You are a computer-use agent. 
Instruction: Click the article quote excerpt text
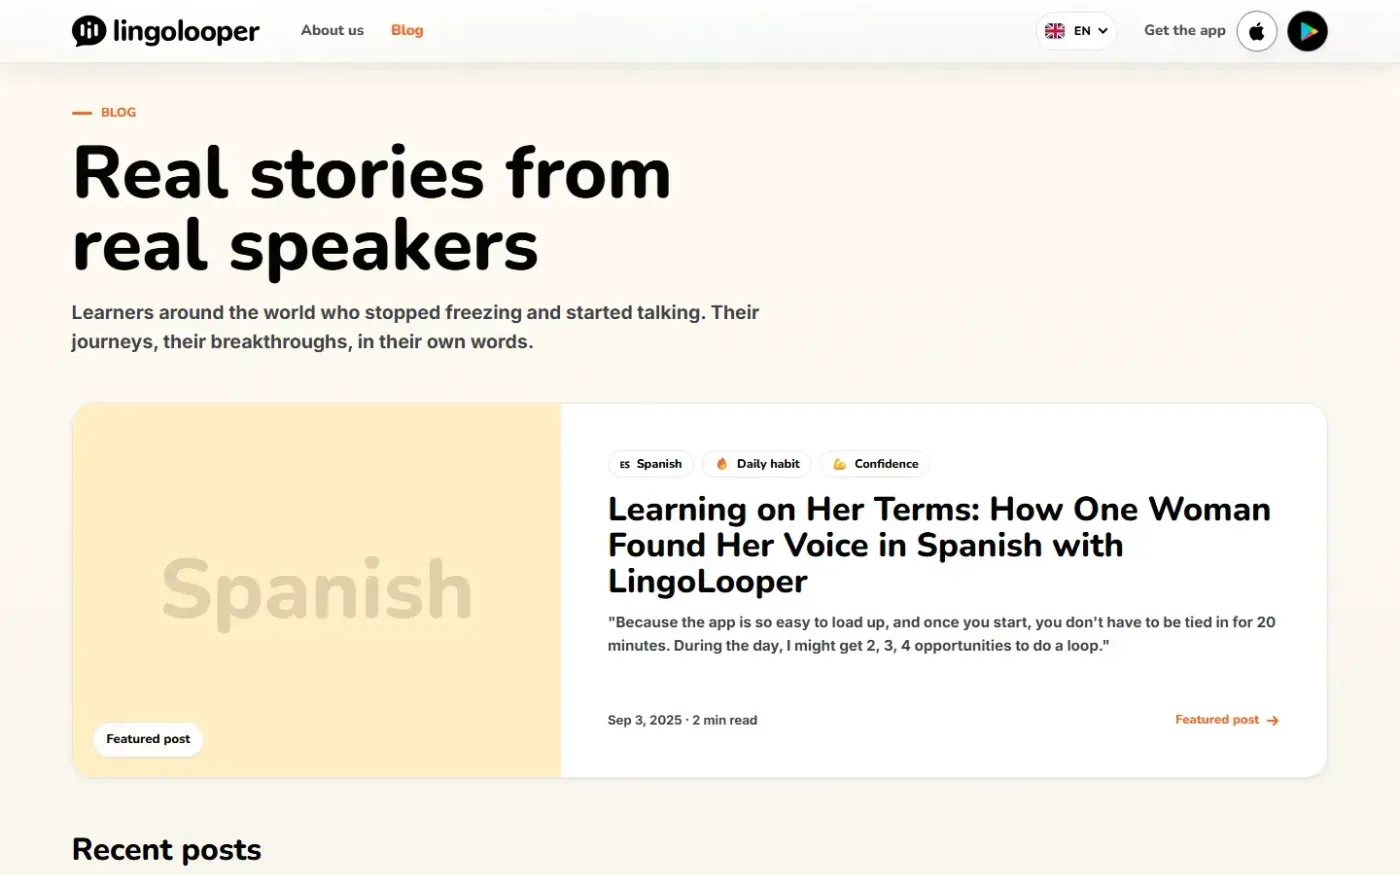(x=942, y=634)
